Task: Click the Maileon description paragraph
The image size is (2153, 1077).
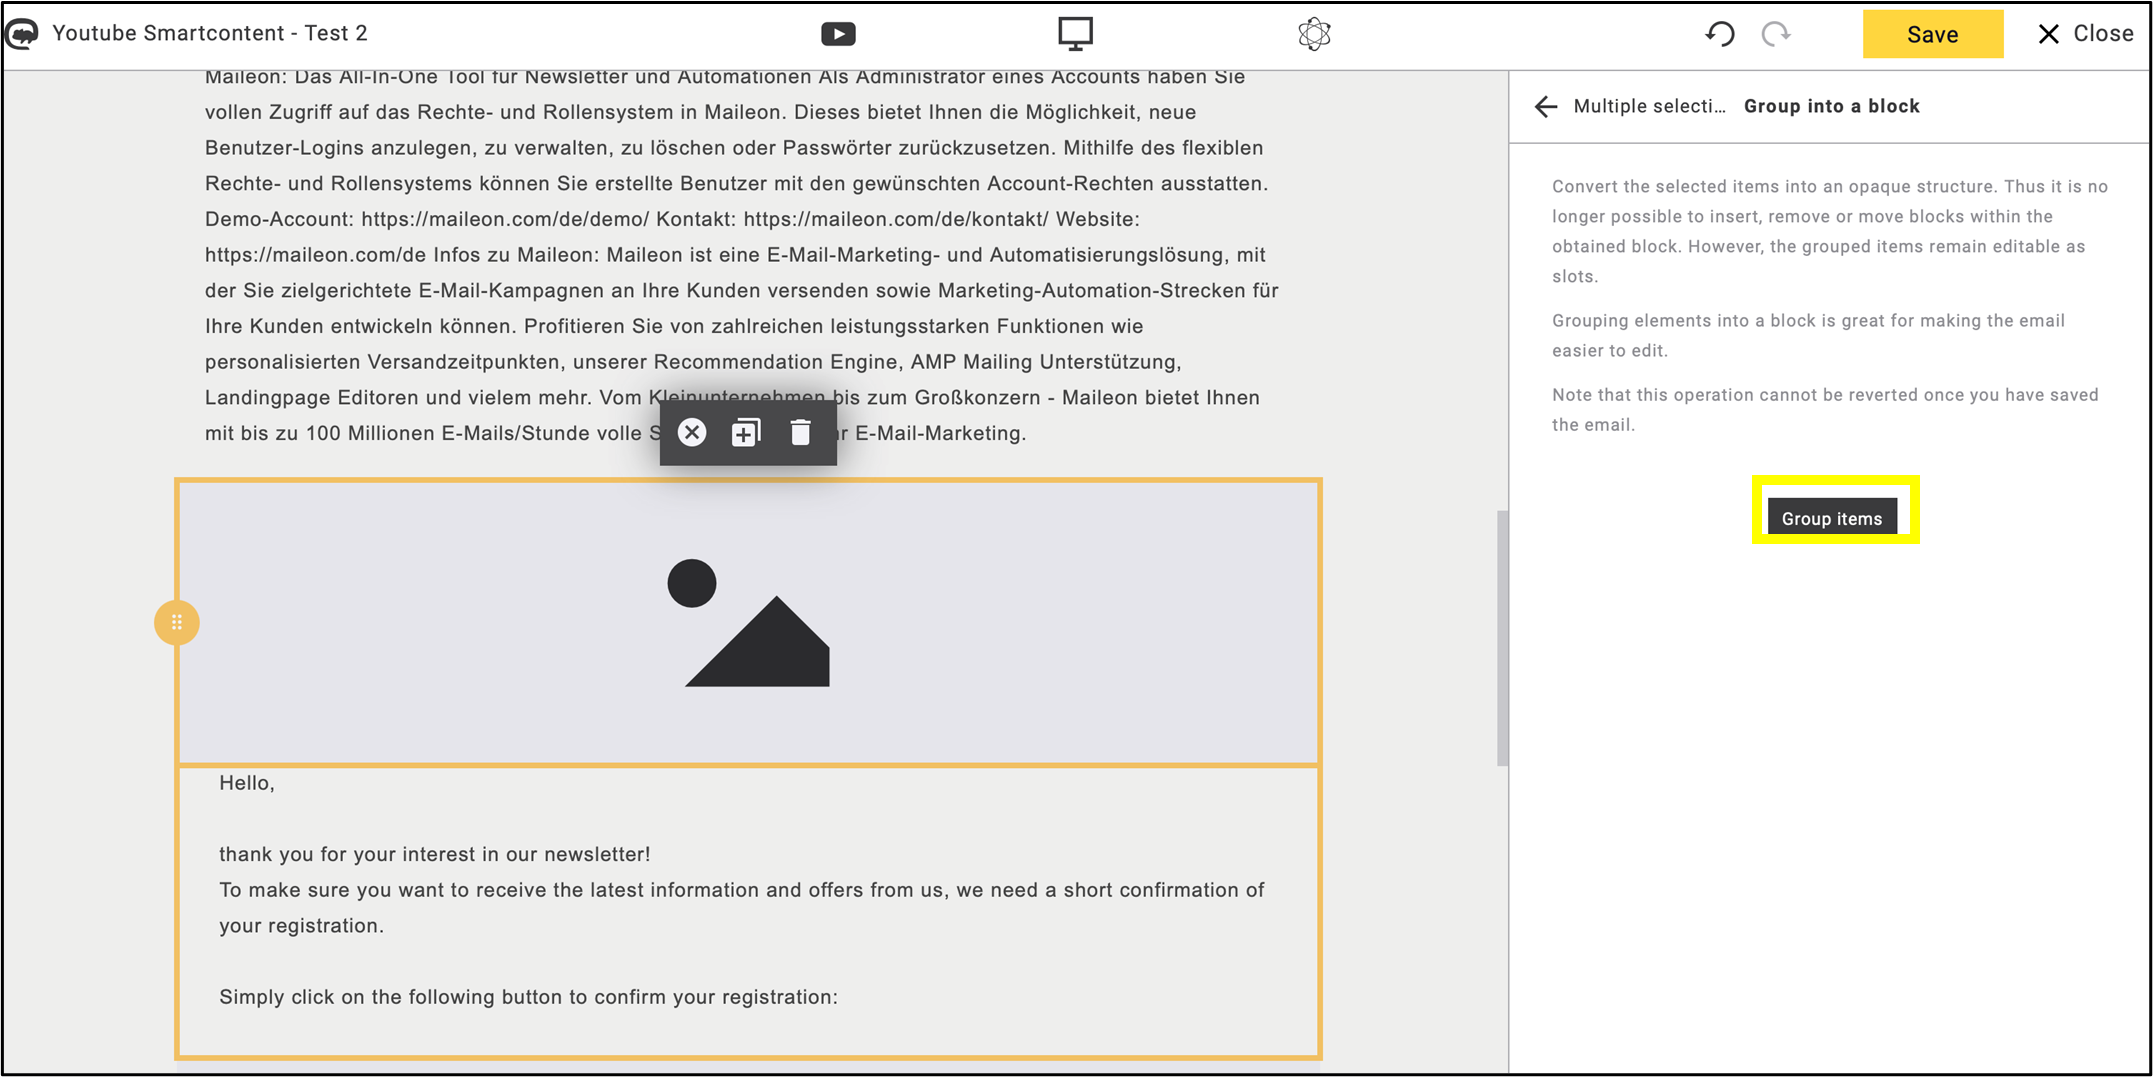Action: (x=742, y=255)
